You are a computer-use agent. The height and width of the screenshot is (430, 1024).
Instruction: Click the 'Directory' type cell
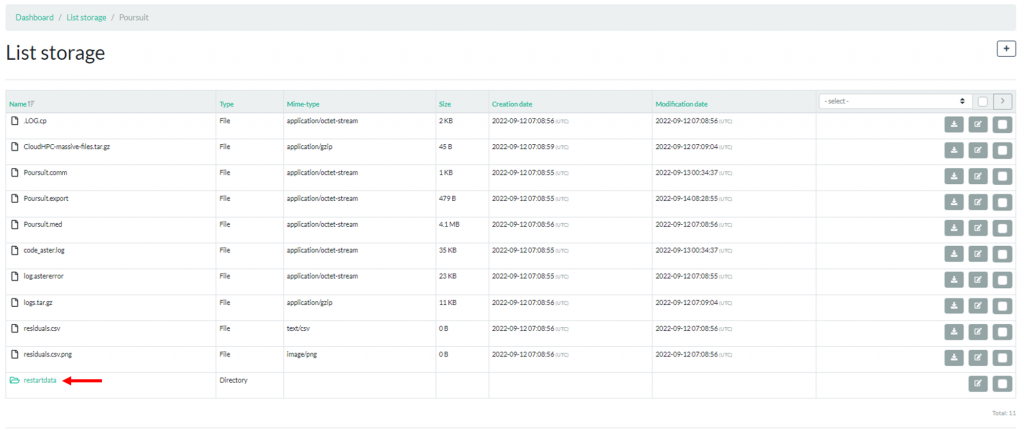point(233,380)
